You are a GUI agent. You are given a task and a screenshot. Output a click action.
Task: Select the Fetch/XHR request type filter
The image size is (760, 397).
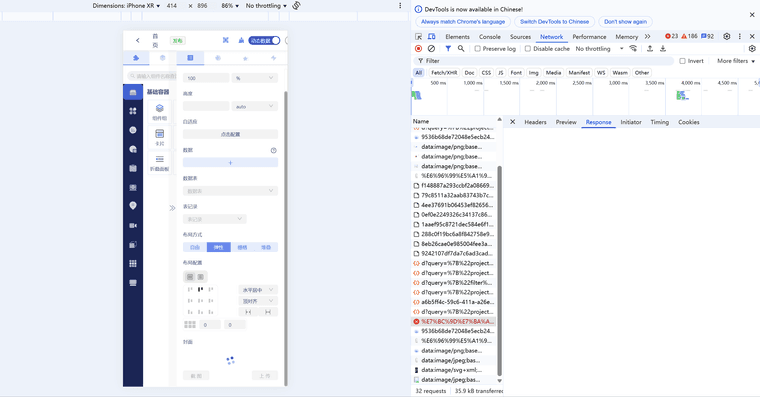pos(444,73)
